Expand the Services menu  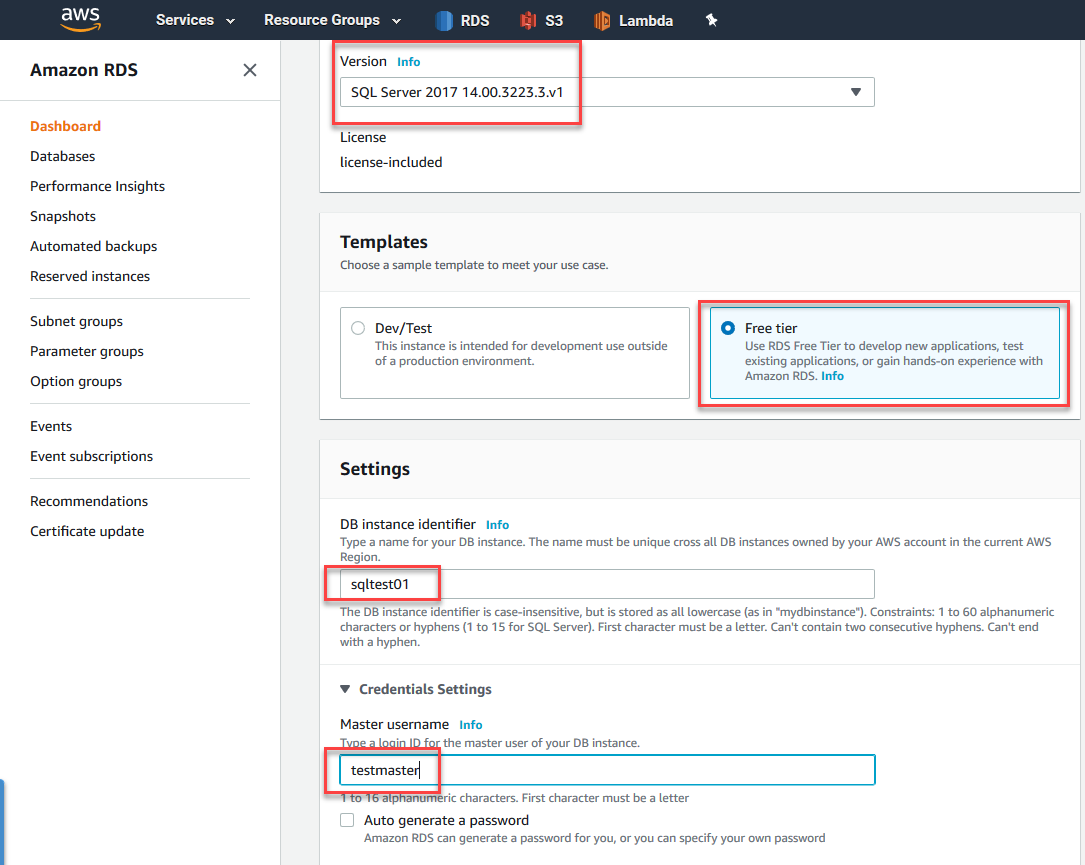coord(195,20)
